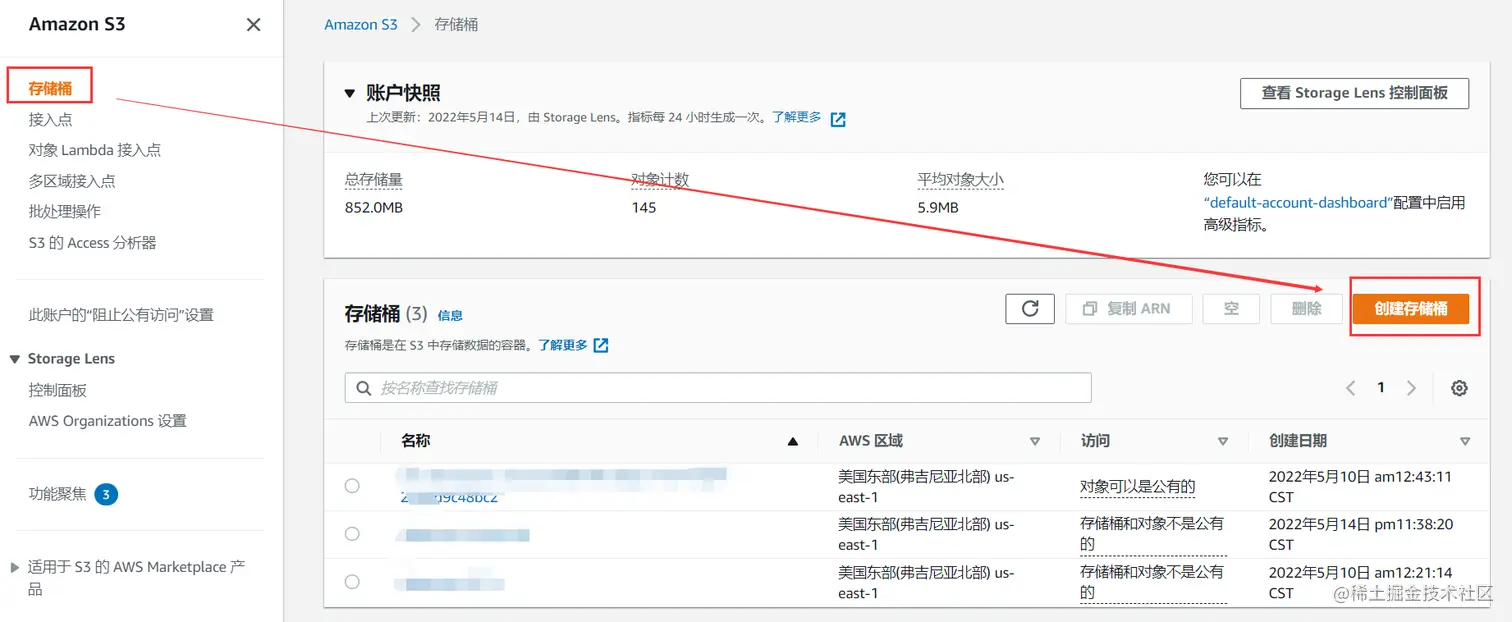Go to next page of buckets

click(x=1411, y=388)
